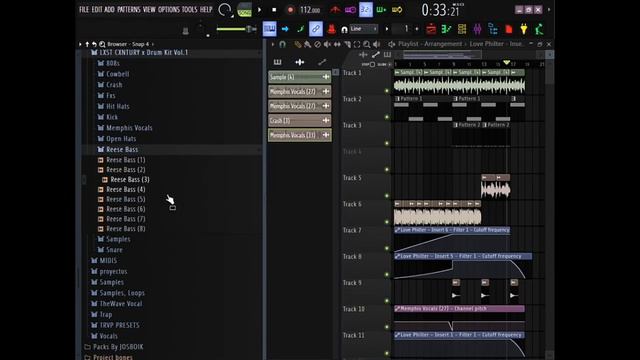Open the FILE menu

pyautogui.click(x=84, y=9)
